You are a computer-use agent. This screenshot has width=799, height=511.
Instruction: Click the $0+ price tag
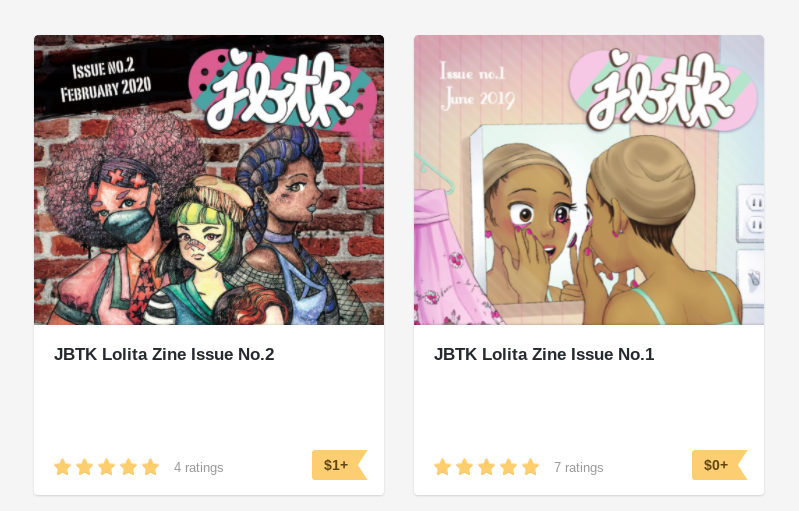[x=719, y=465]
